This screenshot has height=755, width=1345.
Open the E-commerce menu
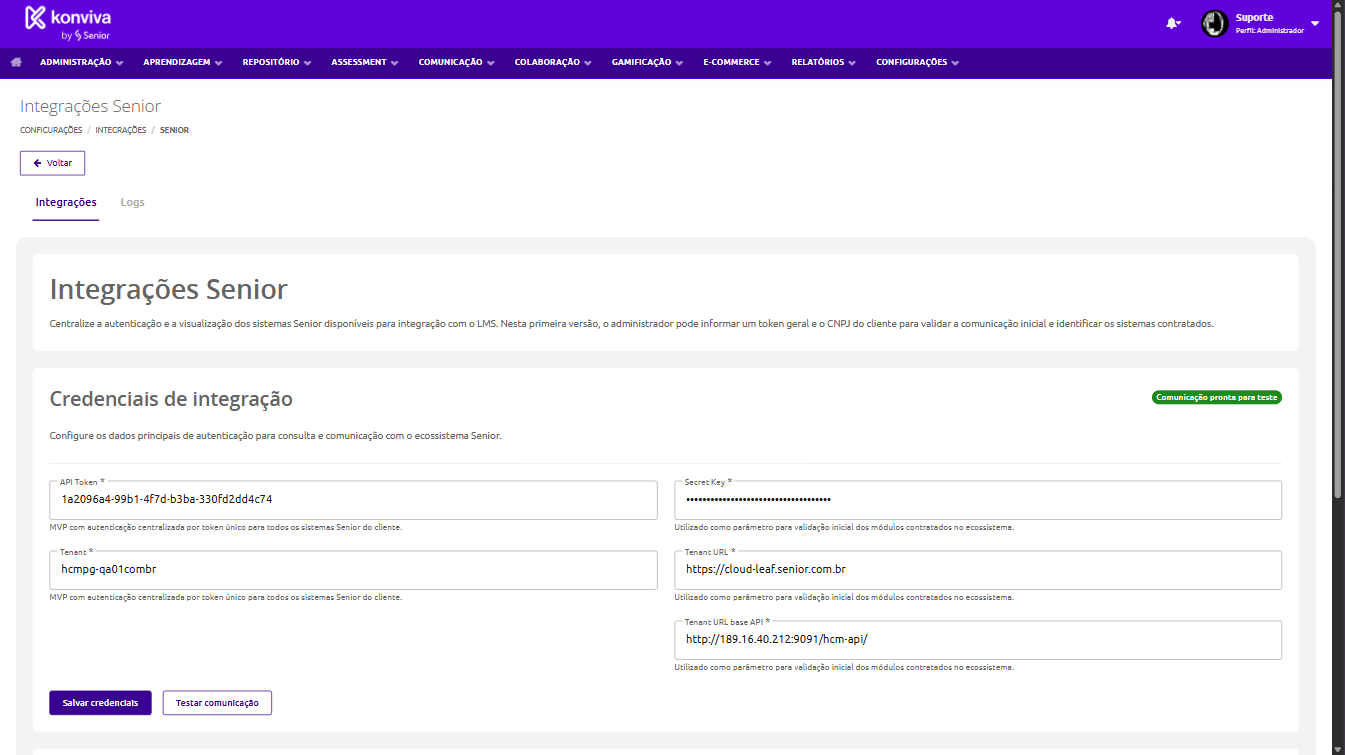pos(738,62)
